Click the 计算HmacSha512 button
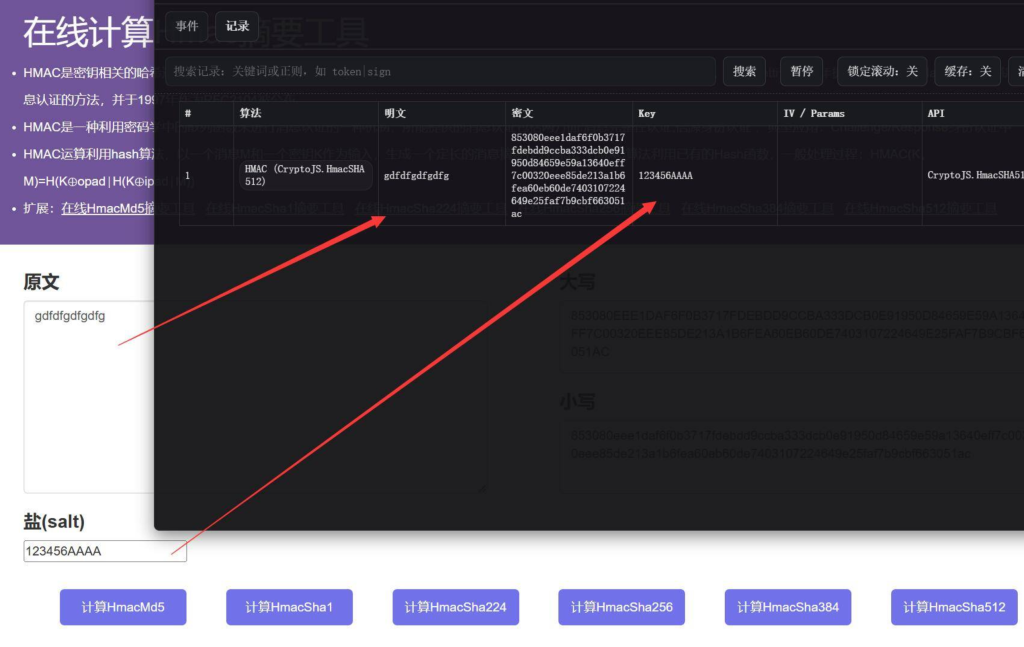1024x647 pixels. (x=954, y=607)
